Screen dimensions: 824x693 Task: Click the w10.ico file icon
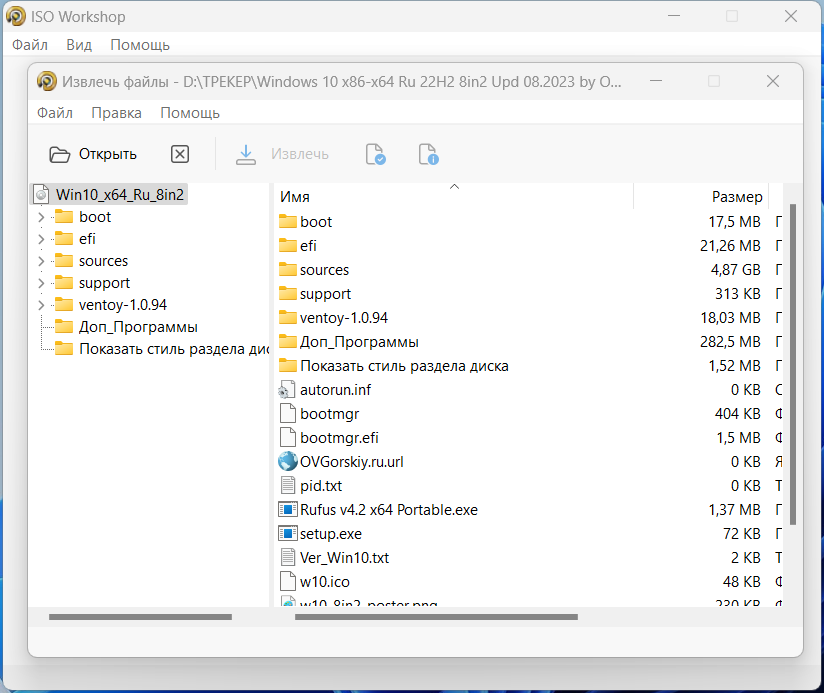point(287,582)
